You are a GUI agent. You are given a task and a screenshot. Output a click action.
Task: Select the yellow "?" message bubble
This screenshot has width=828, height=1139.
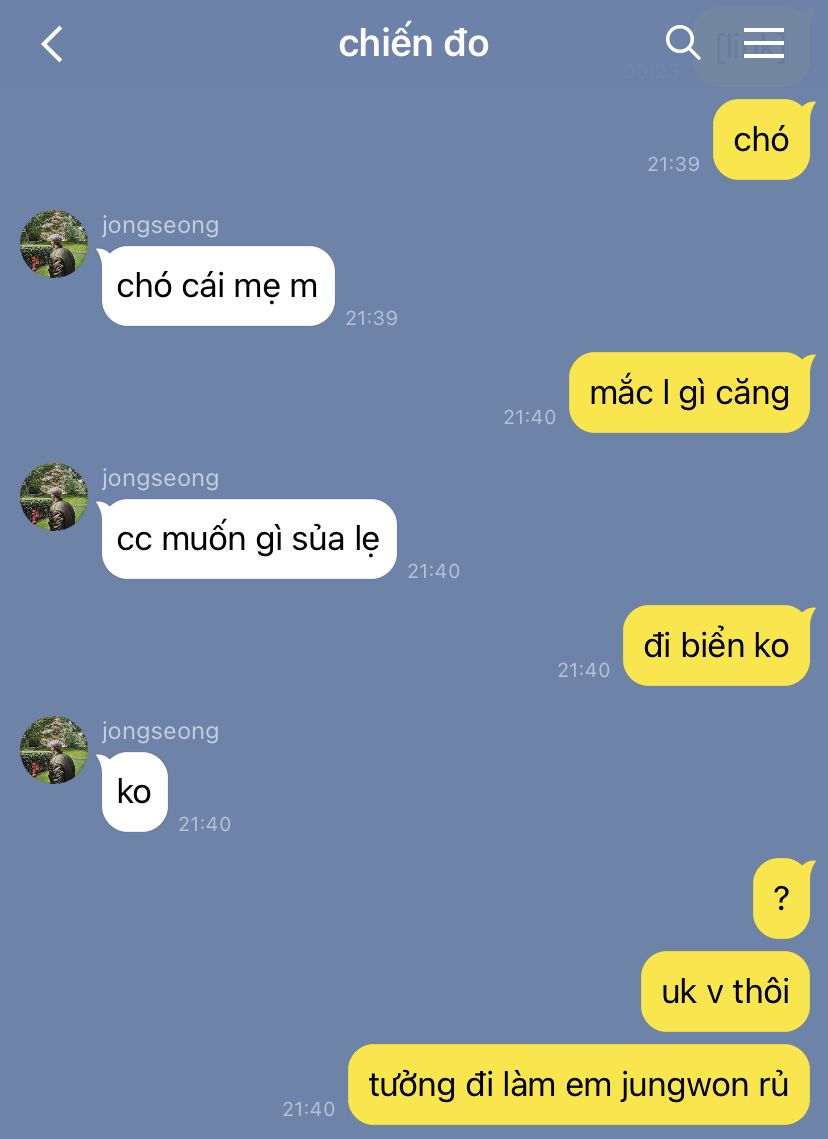pyautogui.click(x=782, y=899)
